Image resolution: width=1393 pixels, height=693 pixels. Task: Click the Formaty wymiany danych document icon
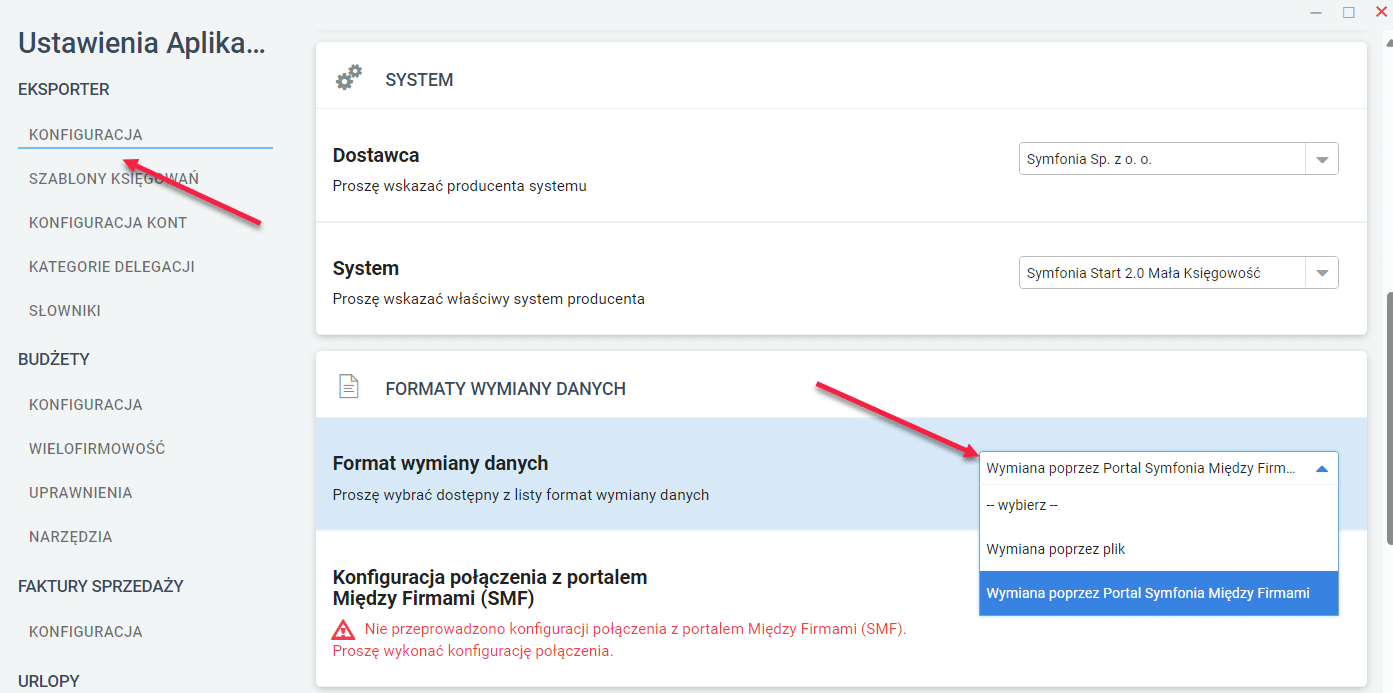click(348, 387)
